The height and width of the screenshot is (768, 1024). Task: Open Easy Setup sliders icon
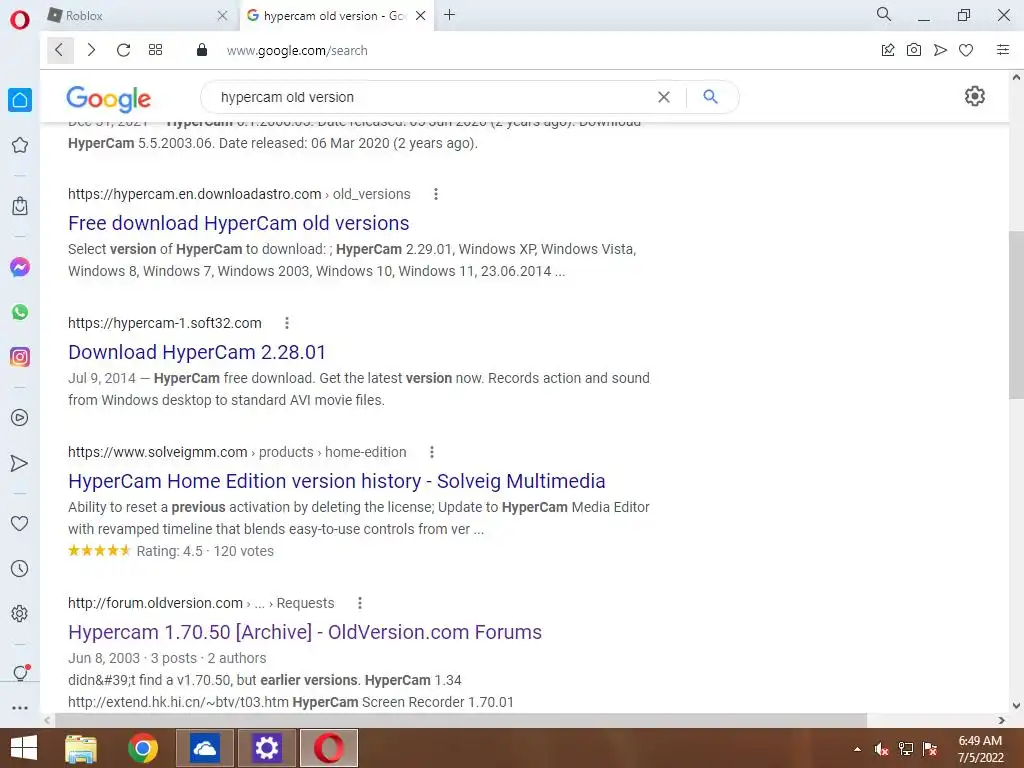click(x=1003, y=50)
